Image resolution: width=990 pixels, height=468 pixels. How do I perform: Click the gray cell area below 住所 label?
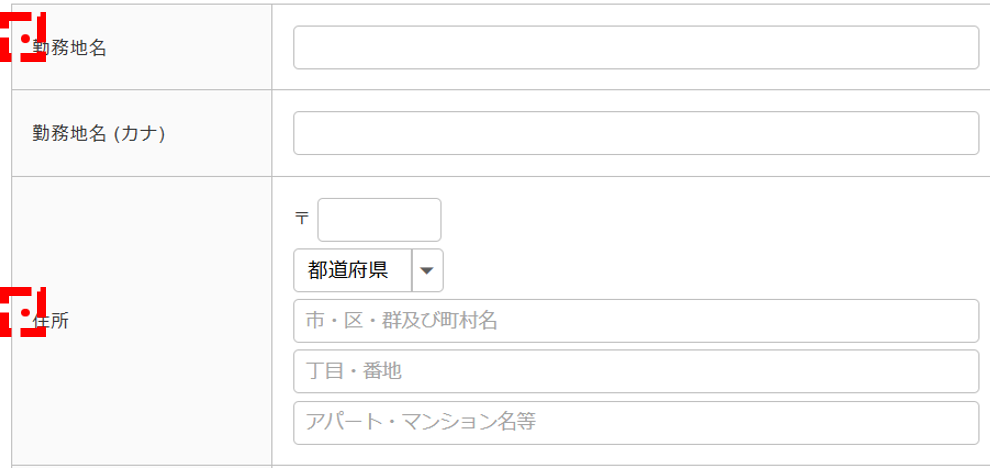(140, 410)
